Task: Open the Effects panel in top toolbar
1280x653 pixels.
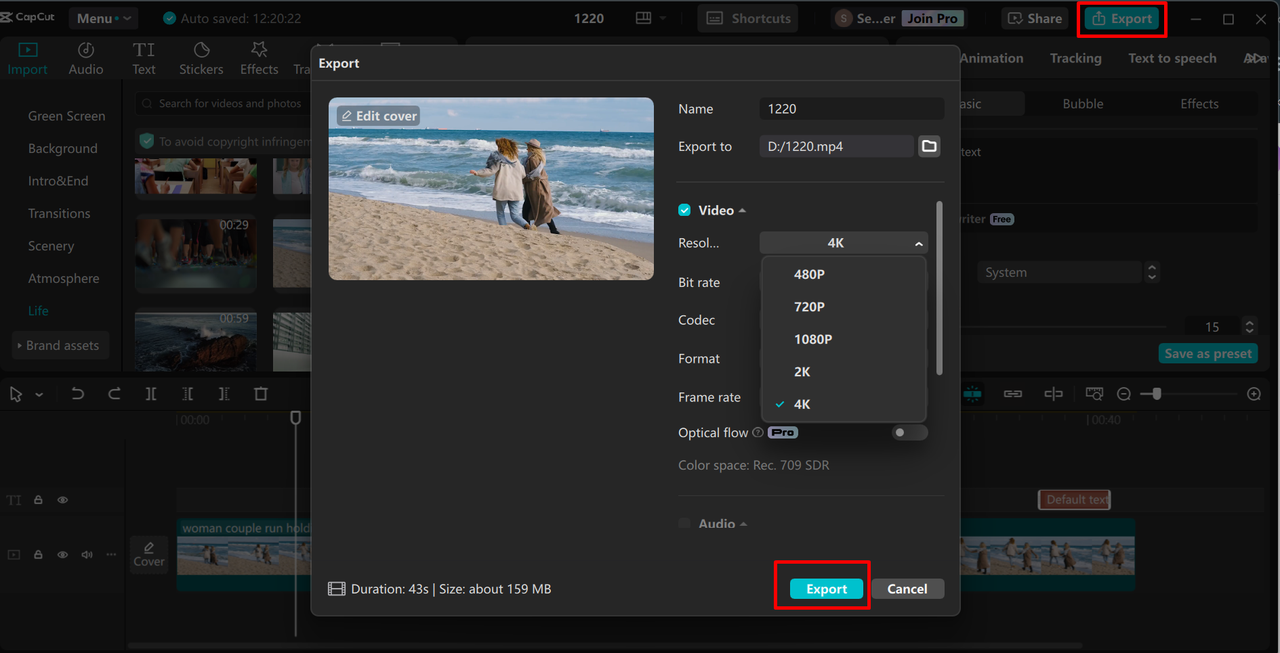Action: click(259, 58)
